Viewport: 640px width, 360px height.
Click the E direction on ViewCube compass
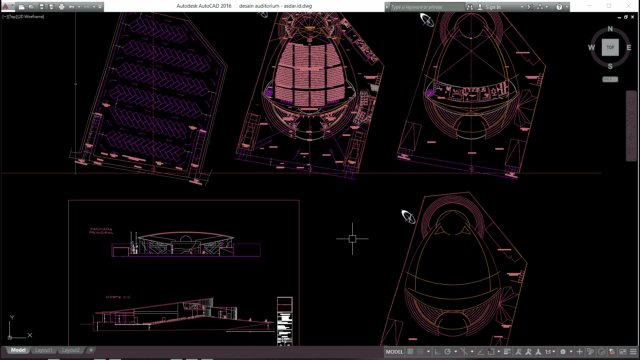[629, 48]
